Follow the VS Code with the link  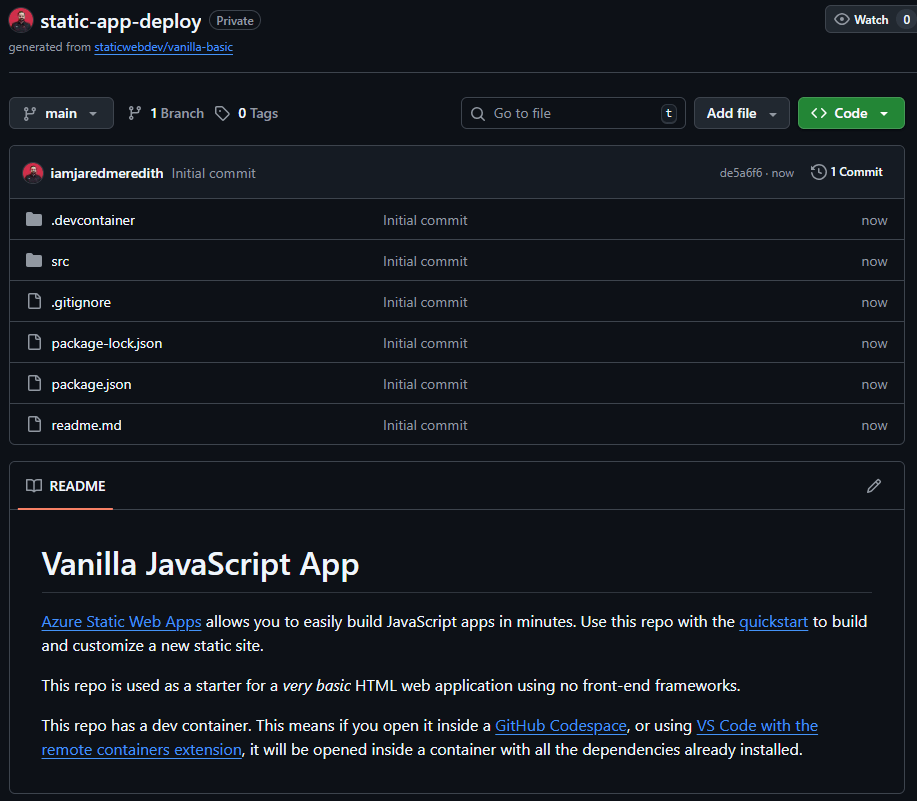(x=757, y=726)
